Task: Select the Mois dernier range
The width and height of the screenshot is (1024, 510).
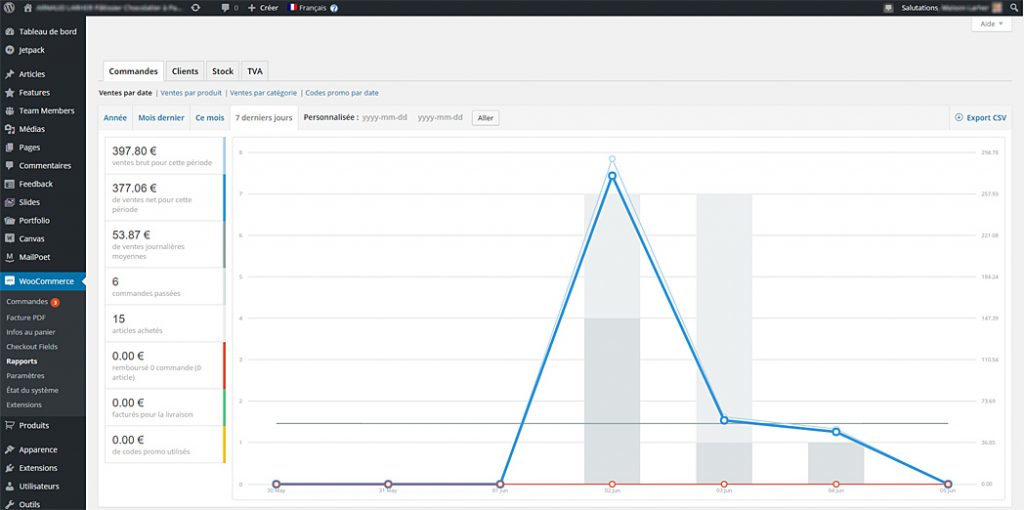Action: (161, 118)
